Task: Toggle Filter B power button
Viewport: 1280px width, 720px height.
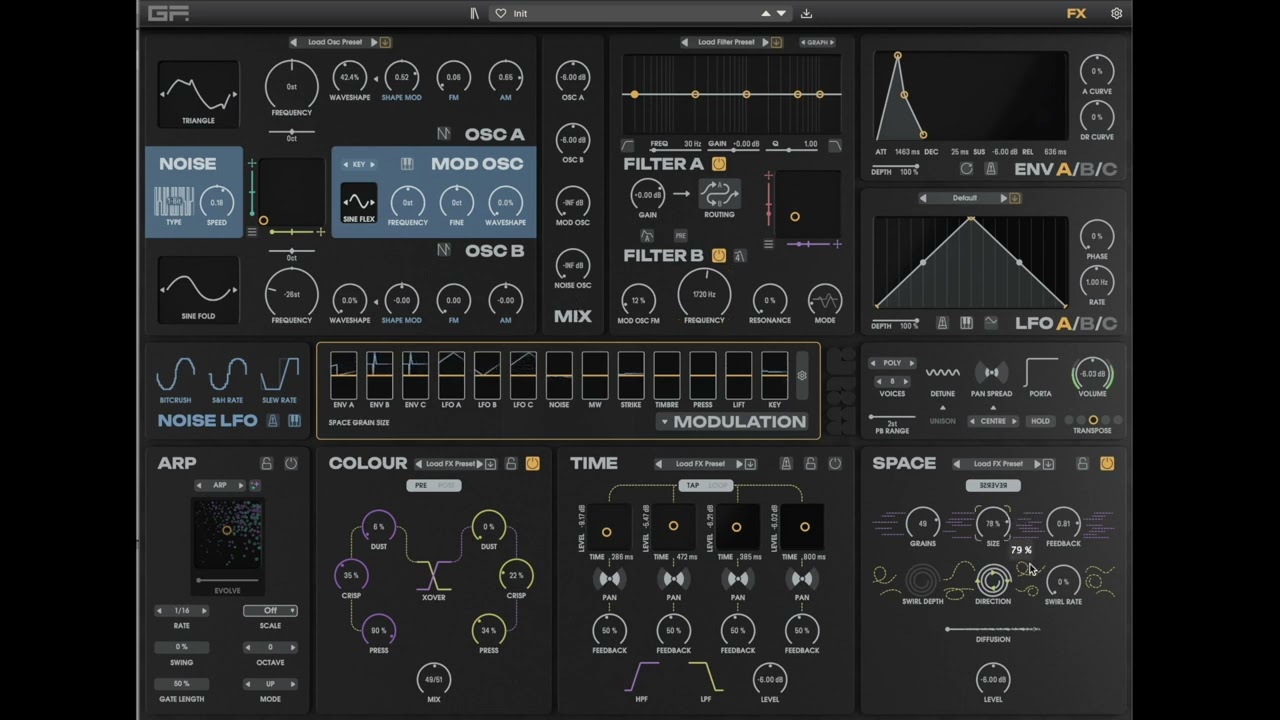Action: coord(718,256)
